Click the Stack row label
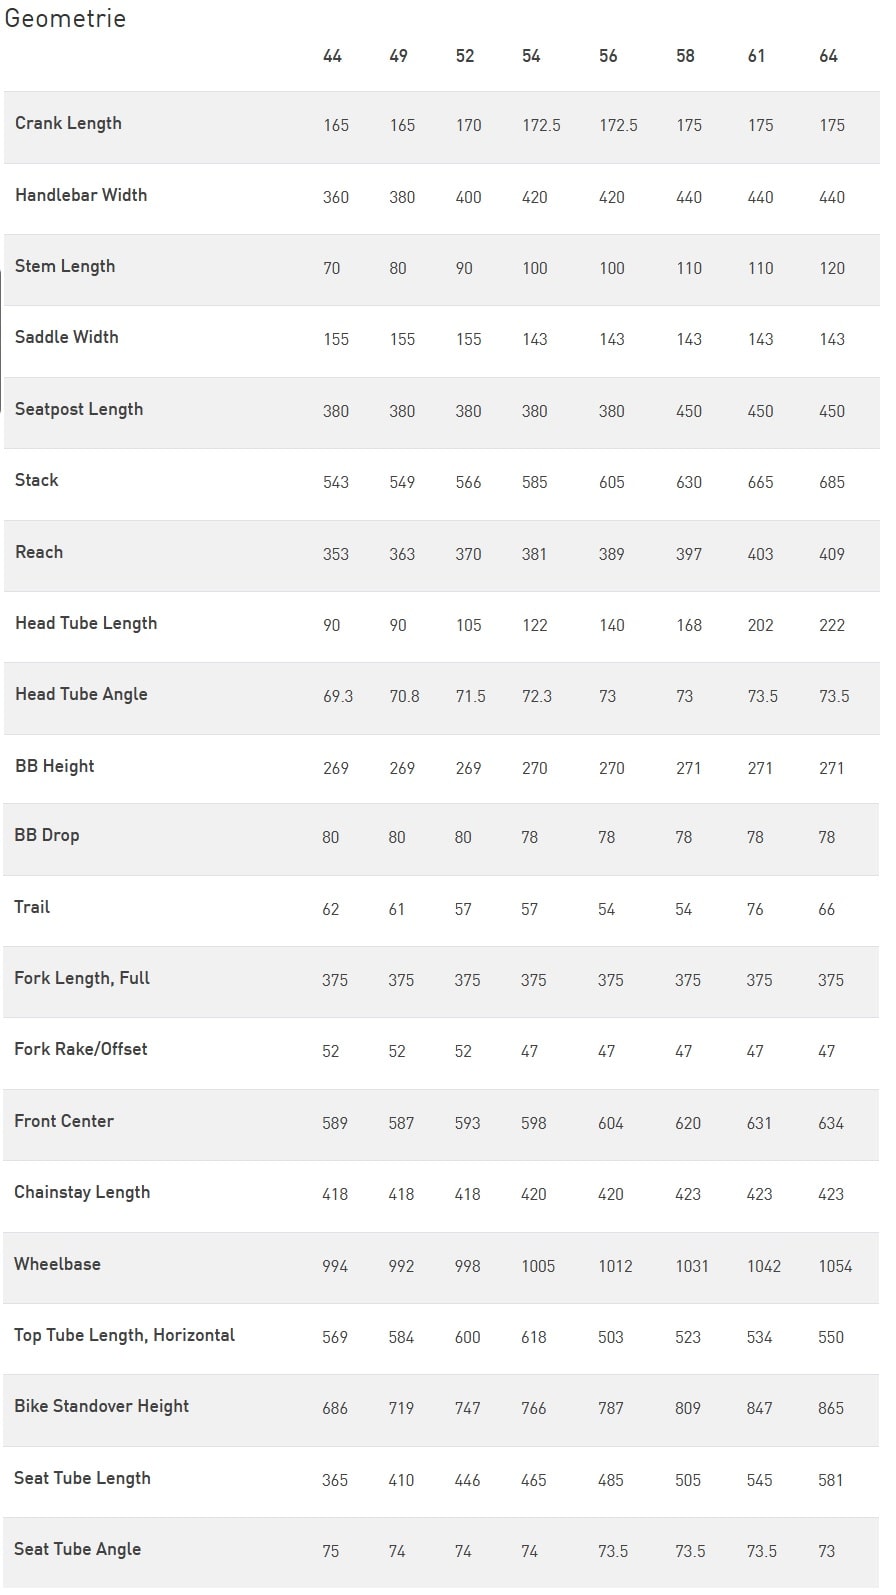This screenshot has height=1595, width=896. (x=37, y=480)
